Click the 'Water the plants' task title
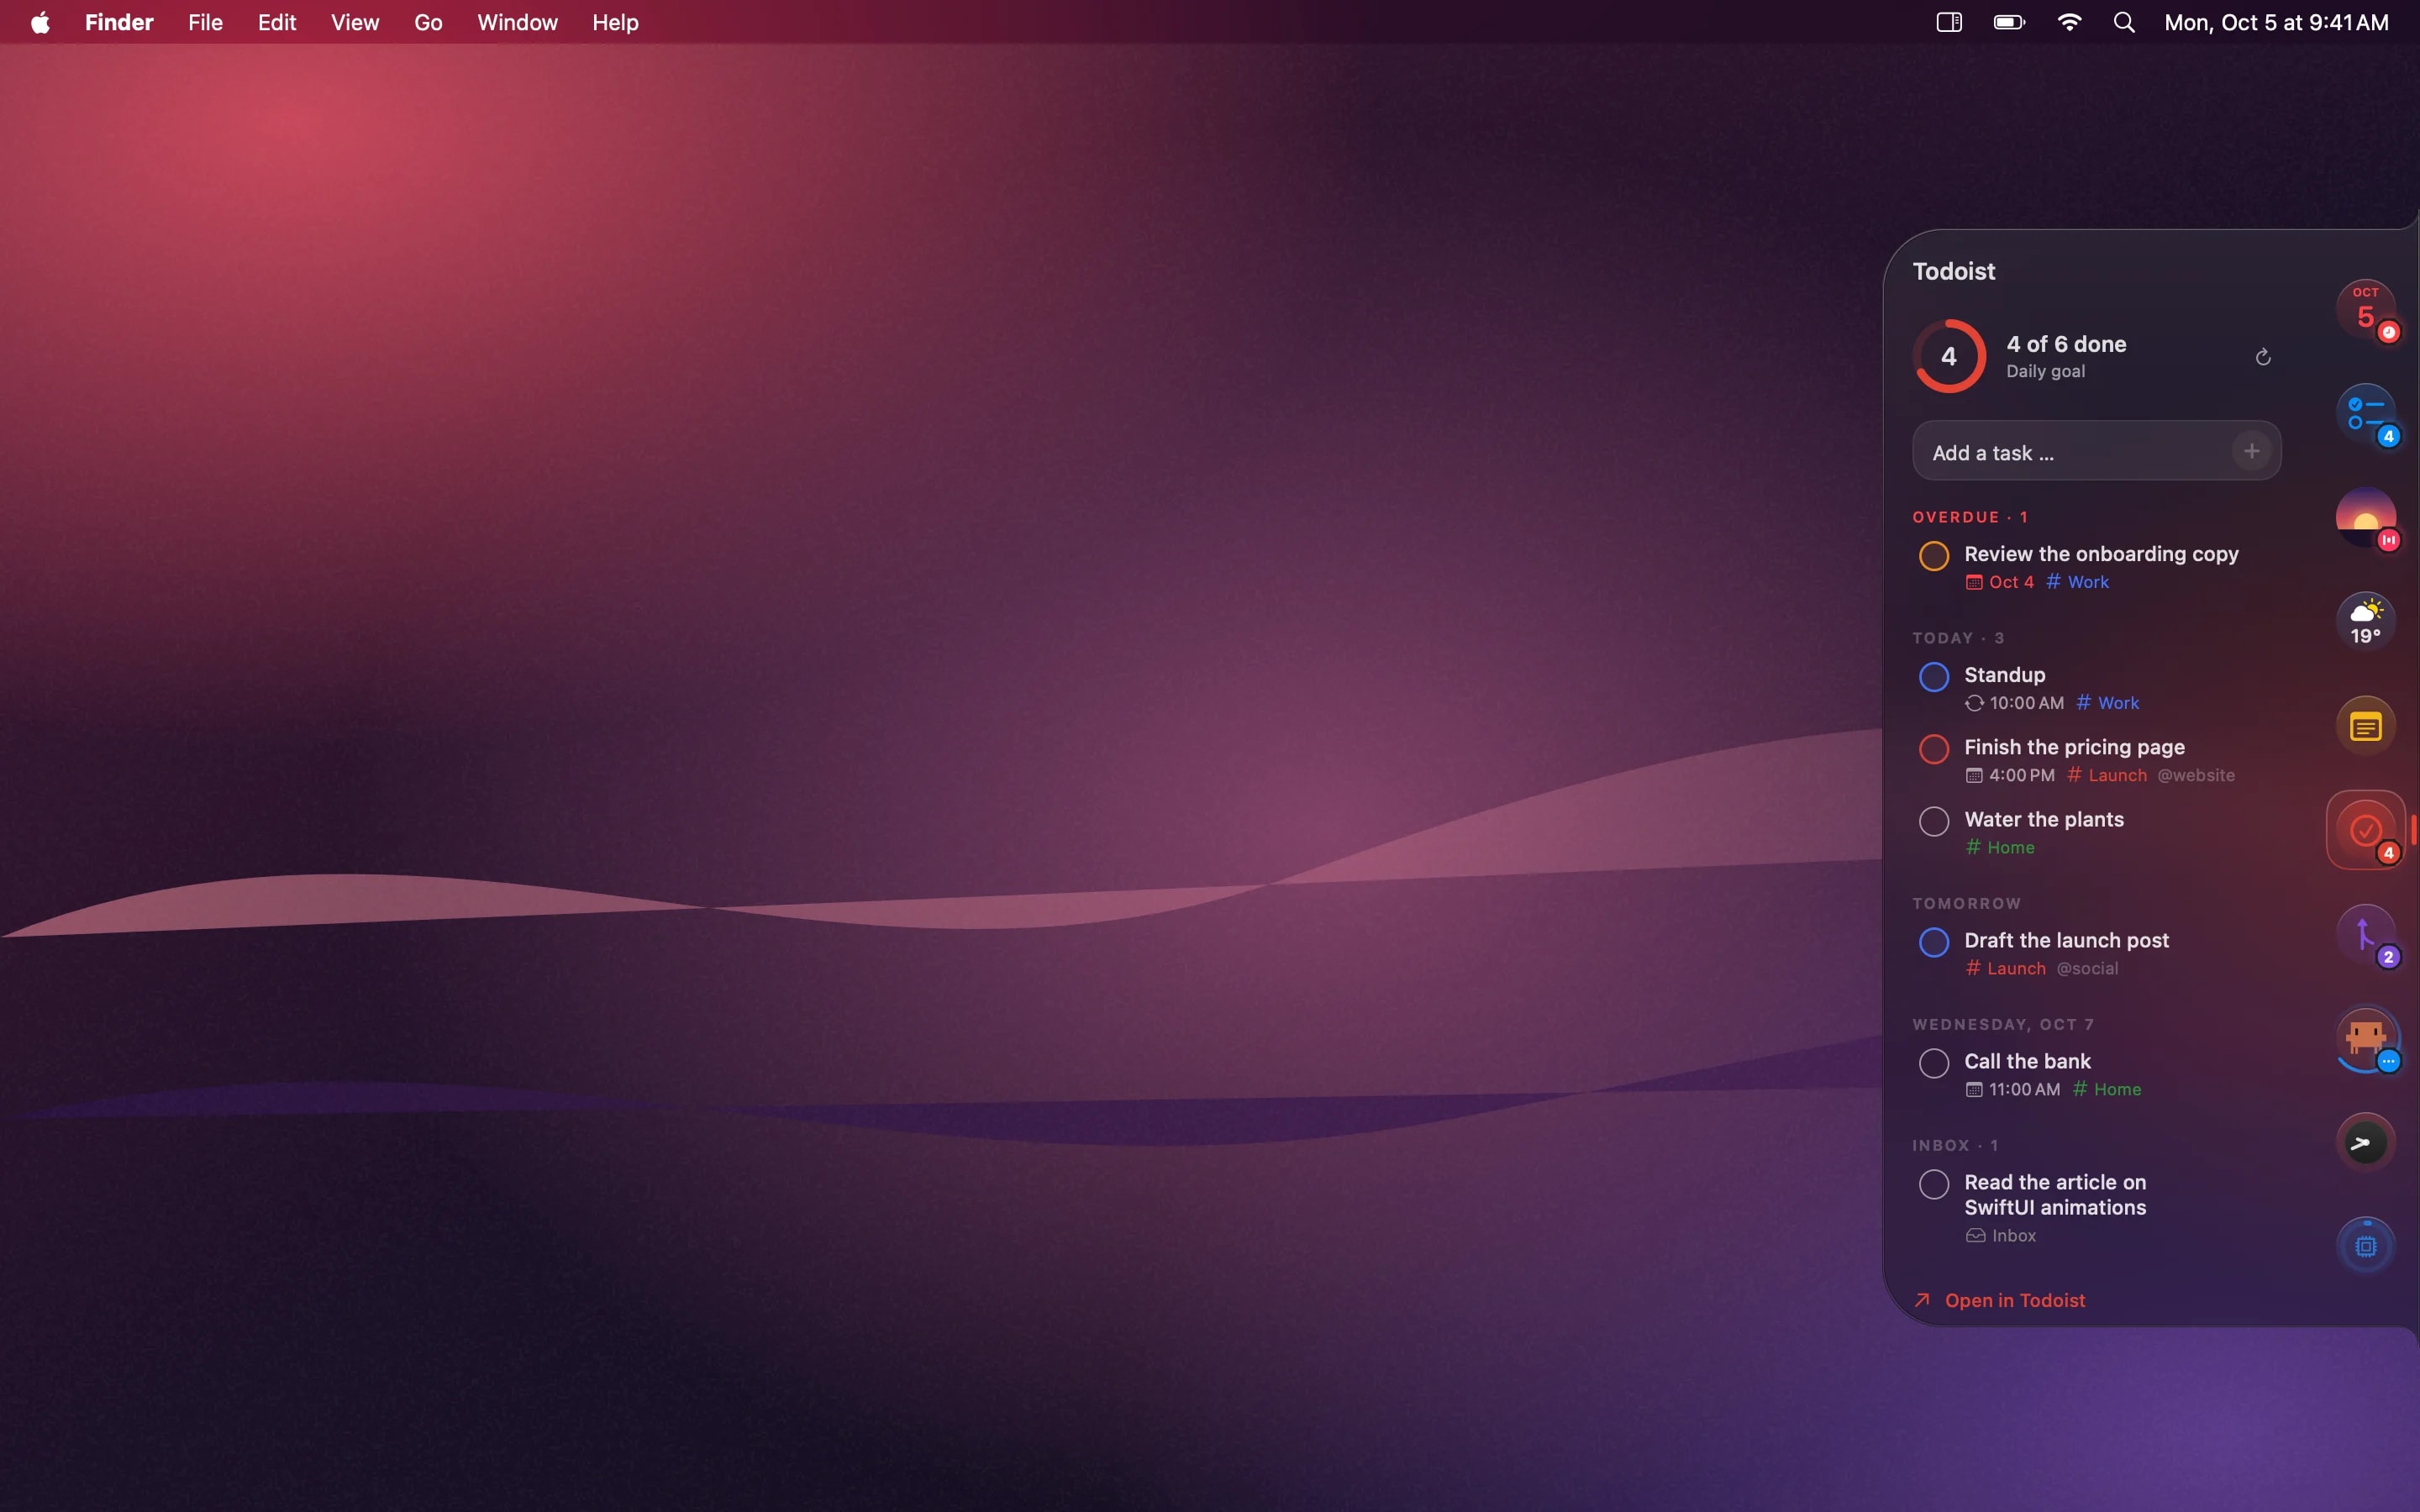This screenshot has height=1512, width=2420. [2044, 819]
